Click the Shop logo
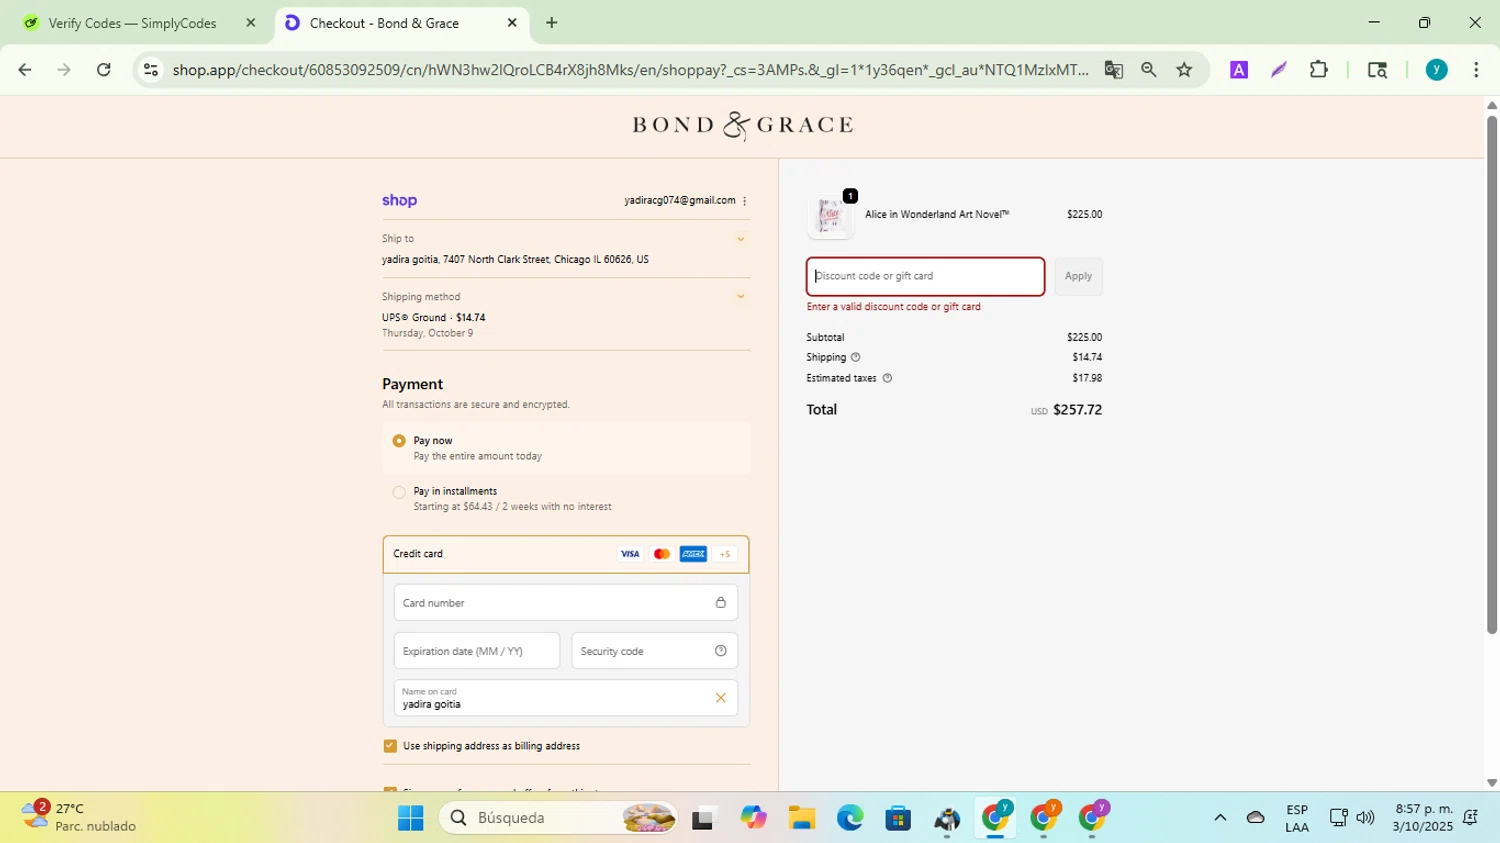Screen dimensions: 1500x843 click(399, 200)
